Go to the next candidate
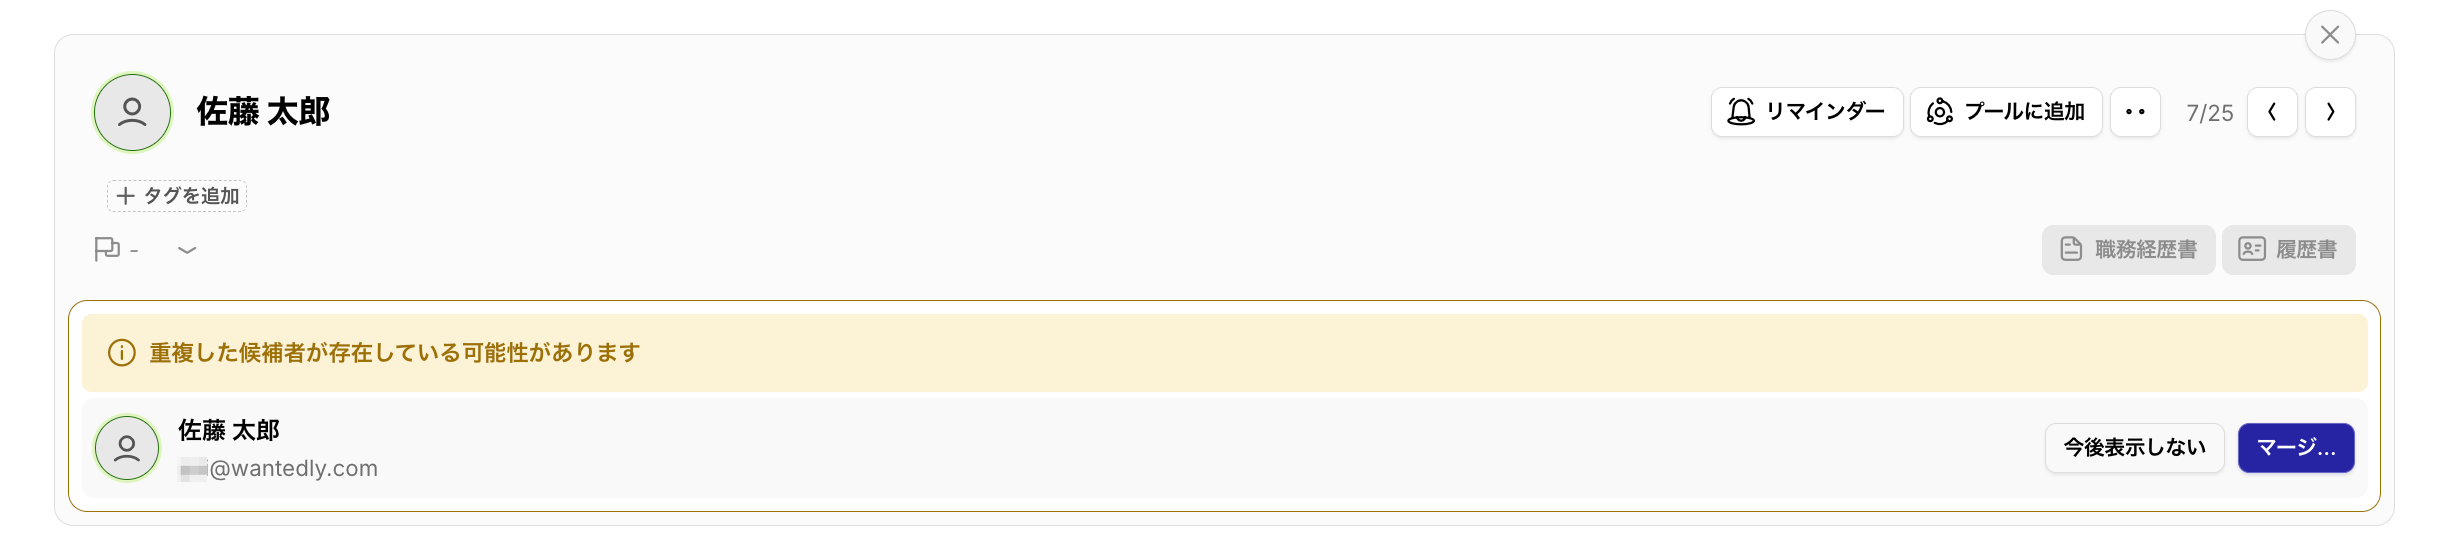The image size is (2446, 548). (2330, 112)
